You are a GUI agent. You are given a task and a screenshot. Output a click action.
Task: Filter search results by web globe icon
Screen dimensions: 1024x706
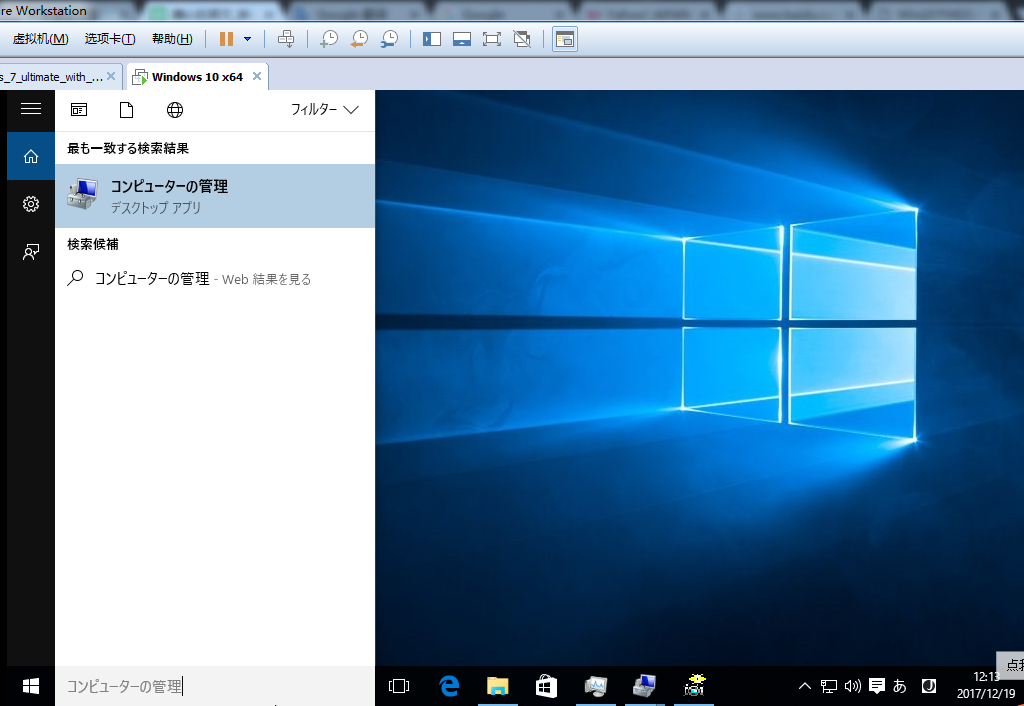coord(174,110)
